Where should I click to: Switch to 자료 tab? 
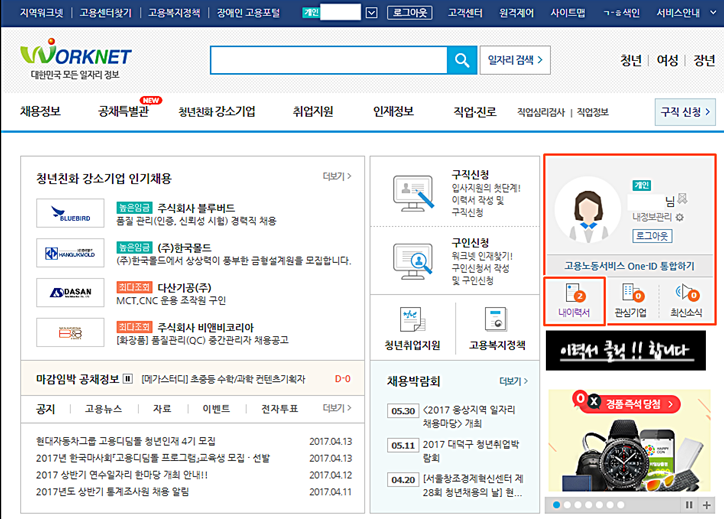(162, 409)
